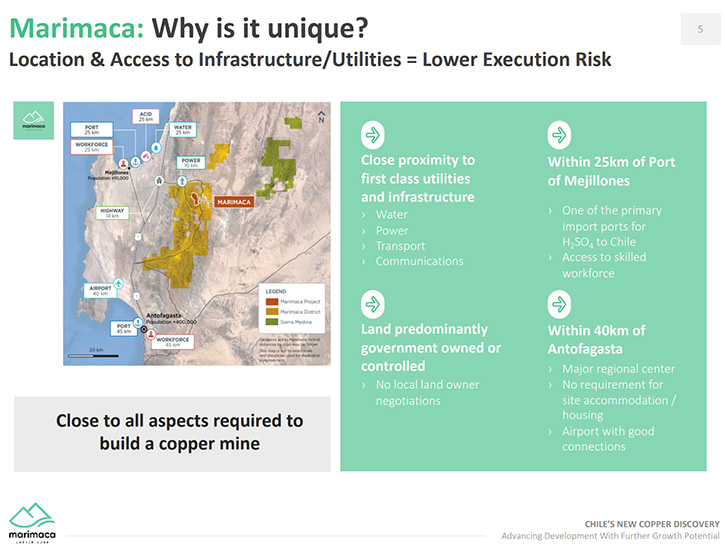Click the Sierra Medina green legend swatch

[271, 322]
